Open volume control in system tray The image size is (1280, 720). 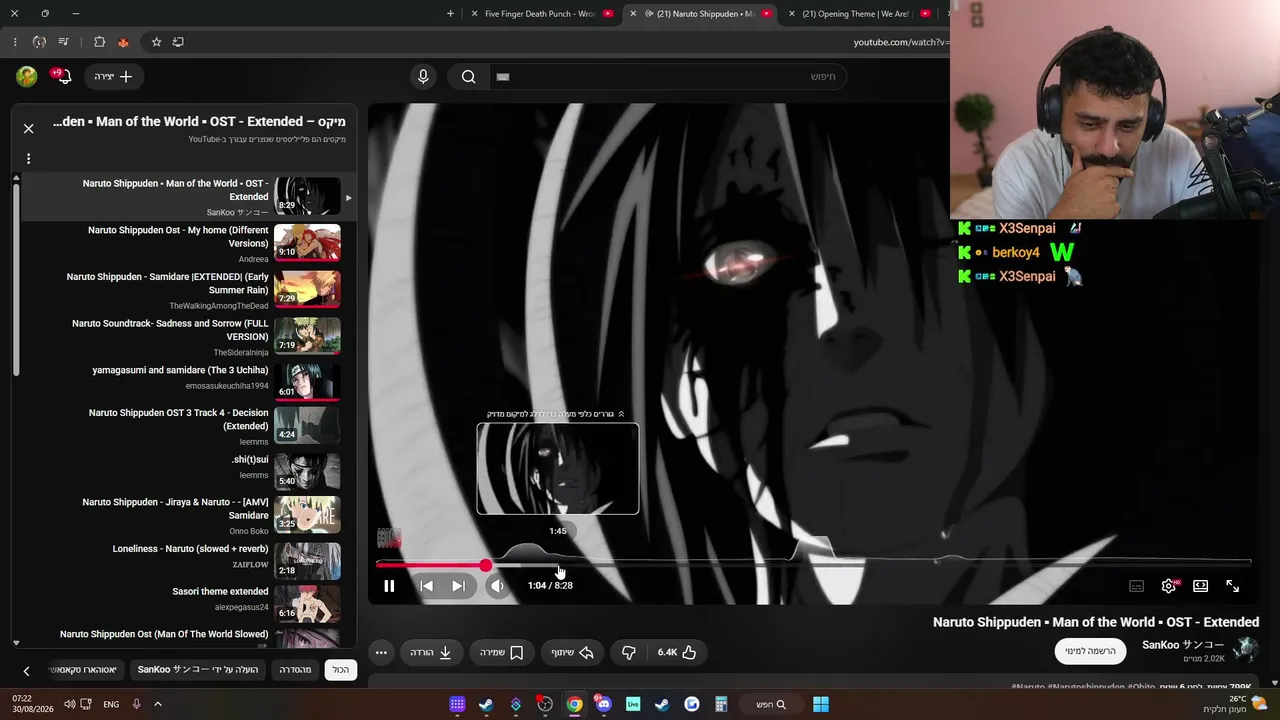coord(69,705)
